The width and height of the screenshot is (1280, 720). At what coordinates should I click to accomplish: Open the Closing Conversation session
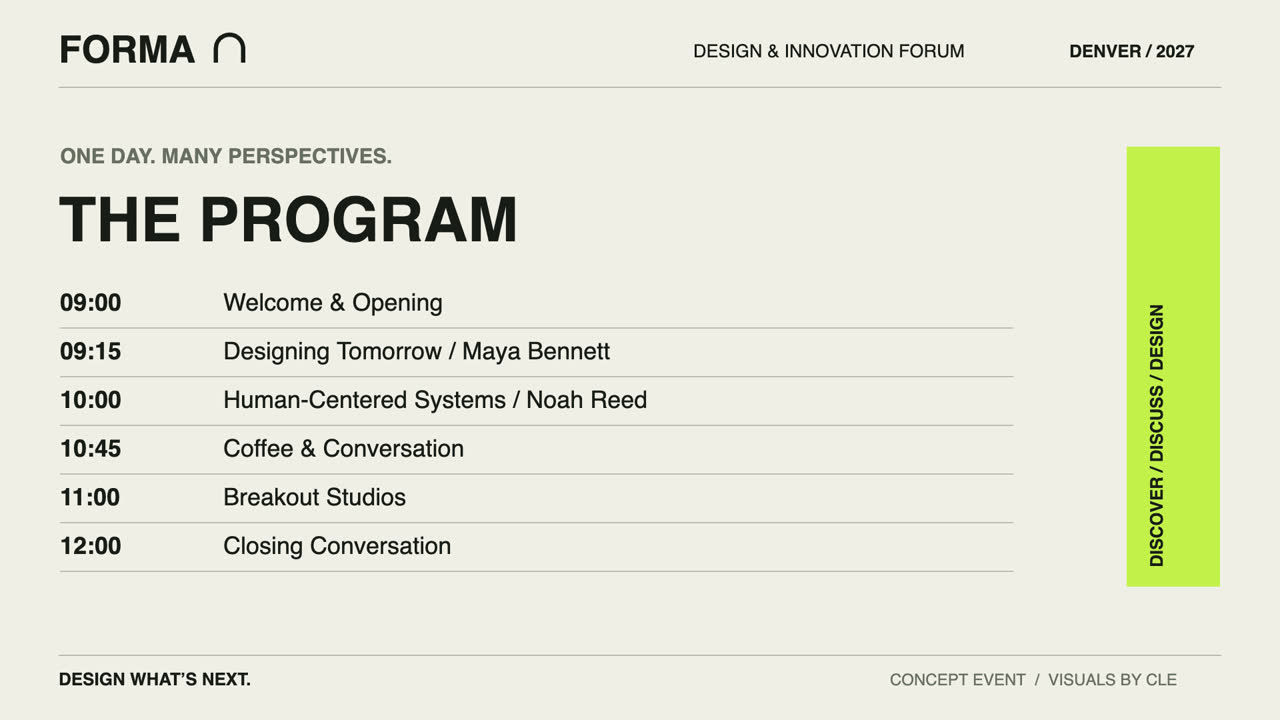337,546
